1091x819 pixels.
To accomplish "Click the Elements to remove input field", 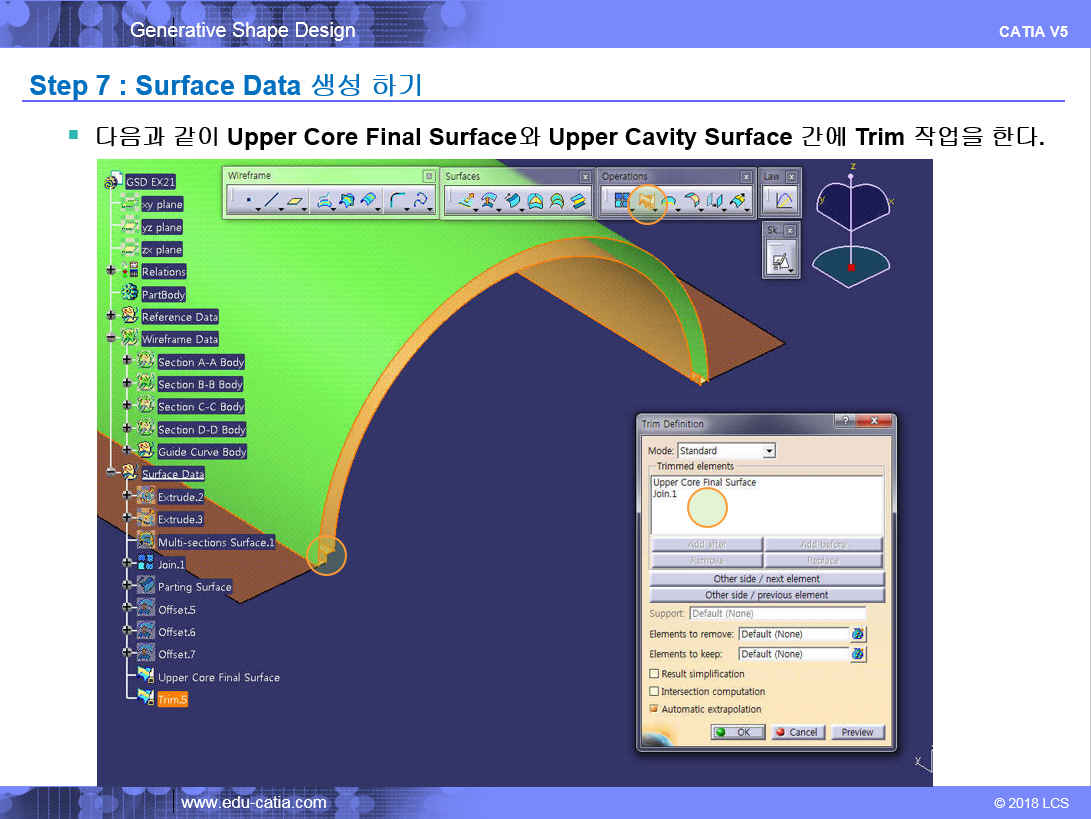I will coord(792,634).
